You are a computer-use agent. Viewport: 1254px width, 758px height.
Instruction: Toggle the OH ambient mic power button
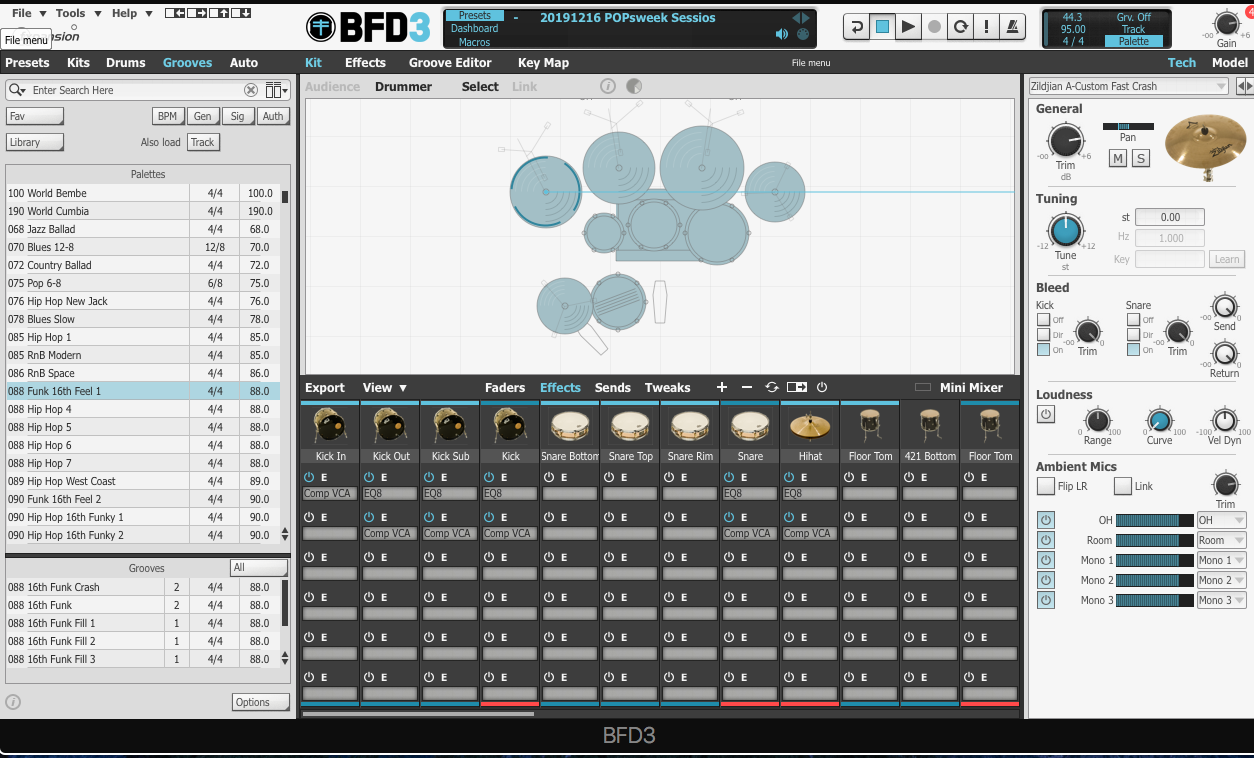[1046, 520]
